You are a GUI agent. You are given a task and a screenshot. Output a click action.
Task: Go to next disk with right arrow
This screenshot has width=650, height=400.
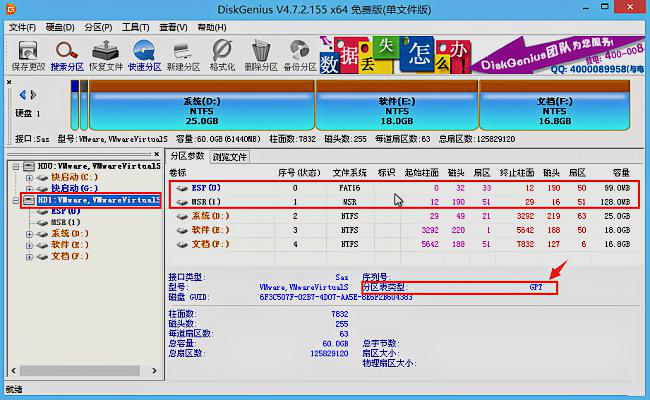tap(34, 95)
